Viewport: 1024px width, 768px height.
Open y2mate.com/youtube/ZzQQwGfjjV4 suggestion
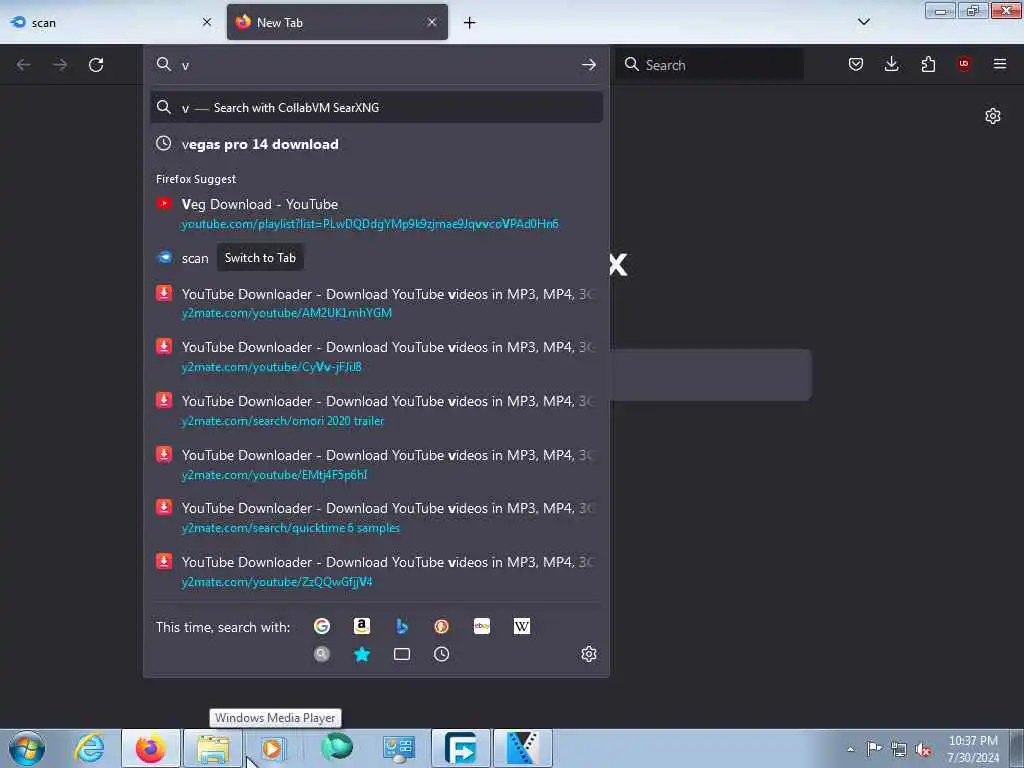(x=376, y=571)
